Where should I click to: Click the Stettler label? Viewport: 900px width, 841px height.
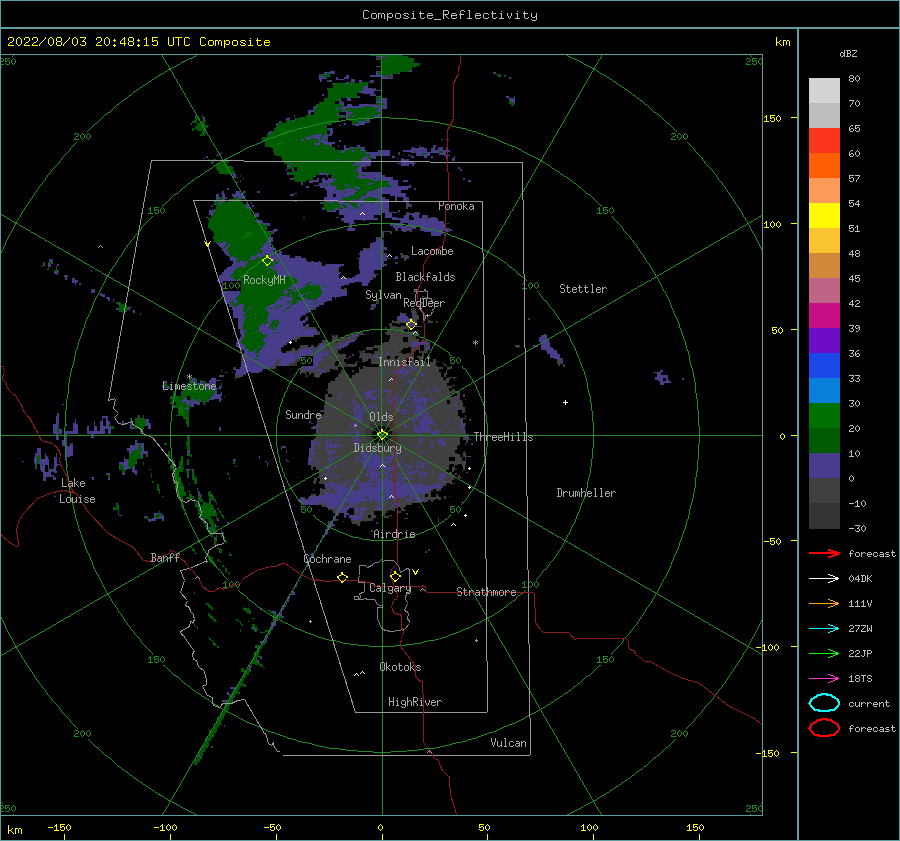point(583,289)
